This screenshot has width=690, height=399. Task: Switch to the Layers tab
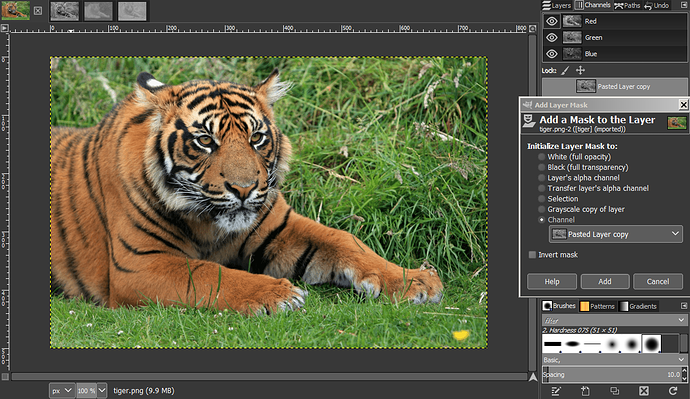[556, 5]
